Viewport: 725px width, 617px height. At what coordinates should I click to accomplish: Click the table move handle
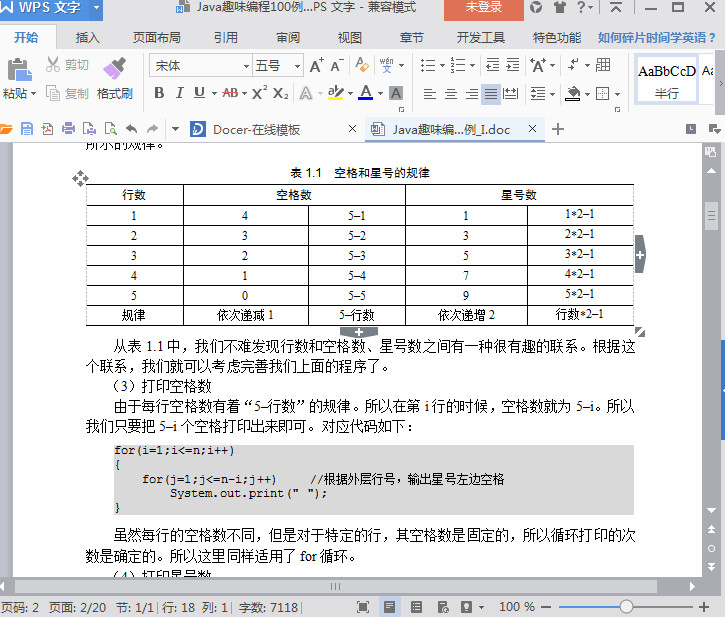[x=80, y=179]
